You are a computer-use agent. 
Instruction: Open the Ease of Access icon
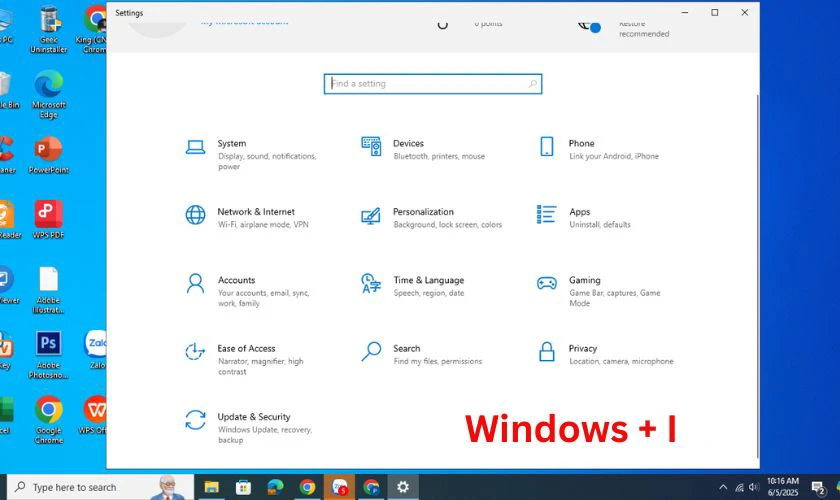point(195,352)
